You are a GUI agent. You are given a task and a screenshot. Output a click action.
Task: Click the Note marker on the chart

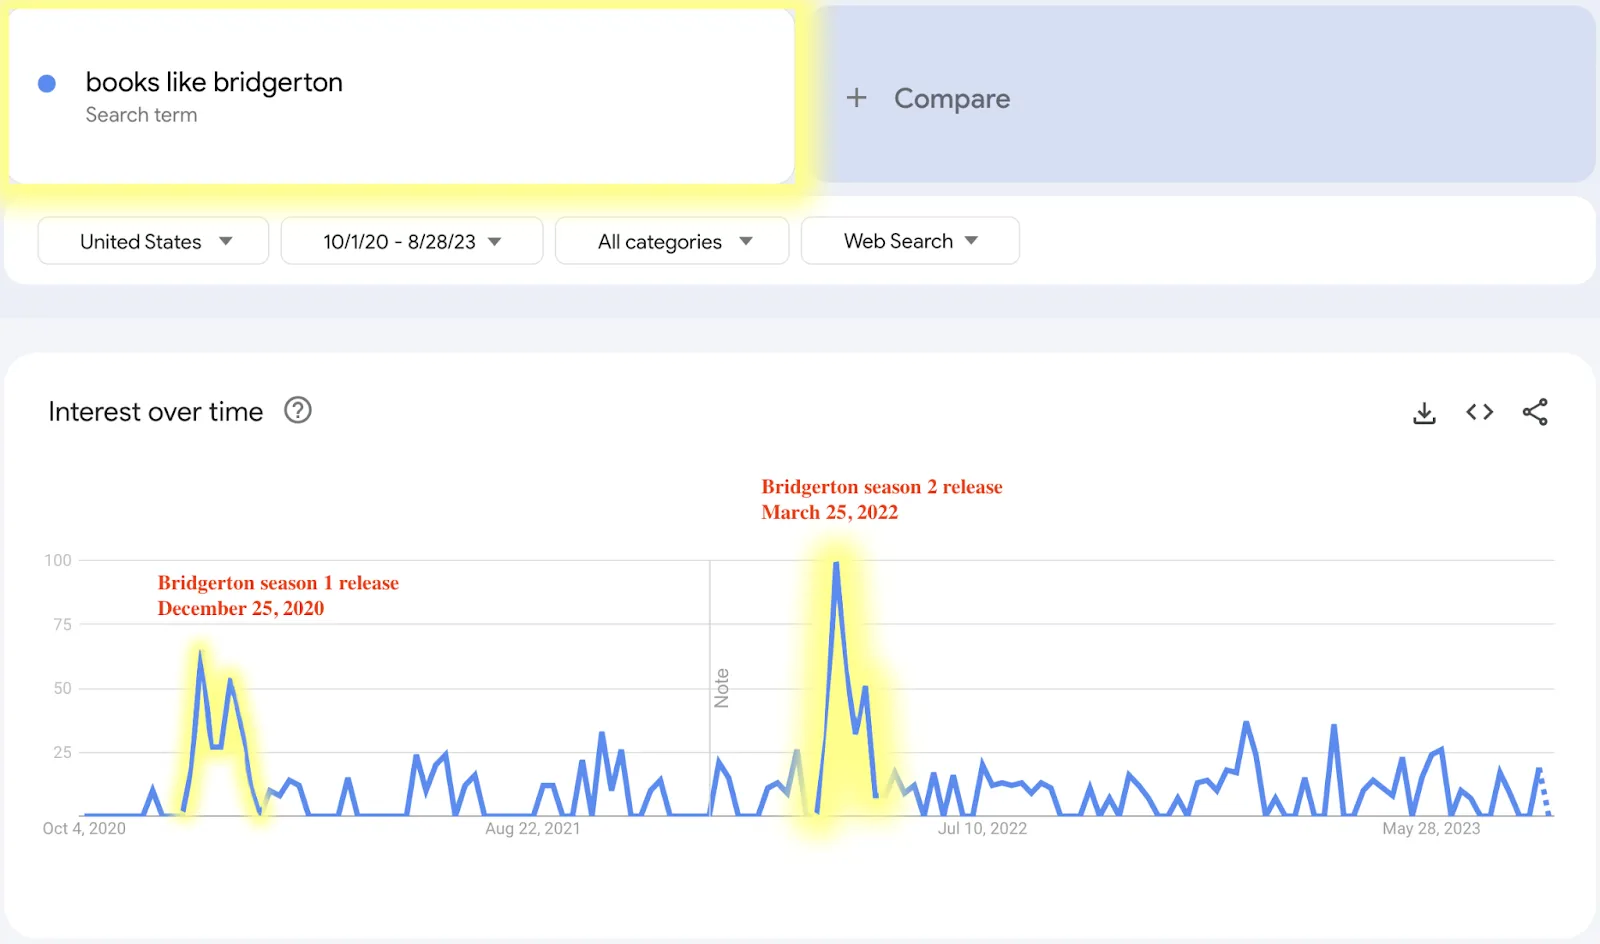[x=722, y=688]
